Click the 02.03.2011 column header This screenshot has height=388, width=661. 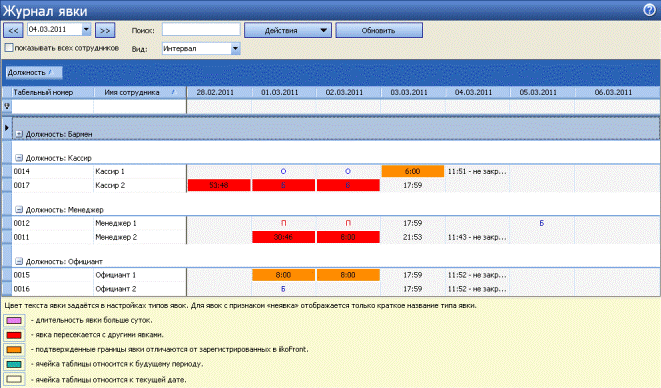[348, 92]
